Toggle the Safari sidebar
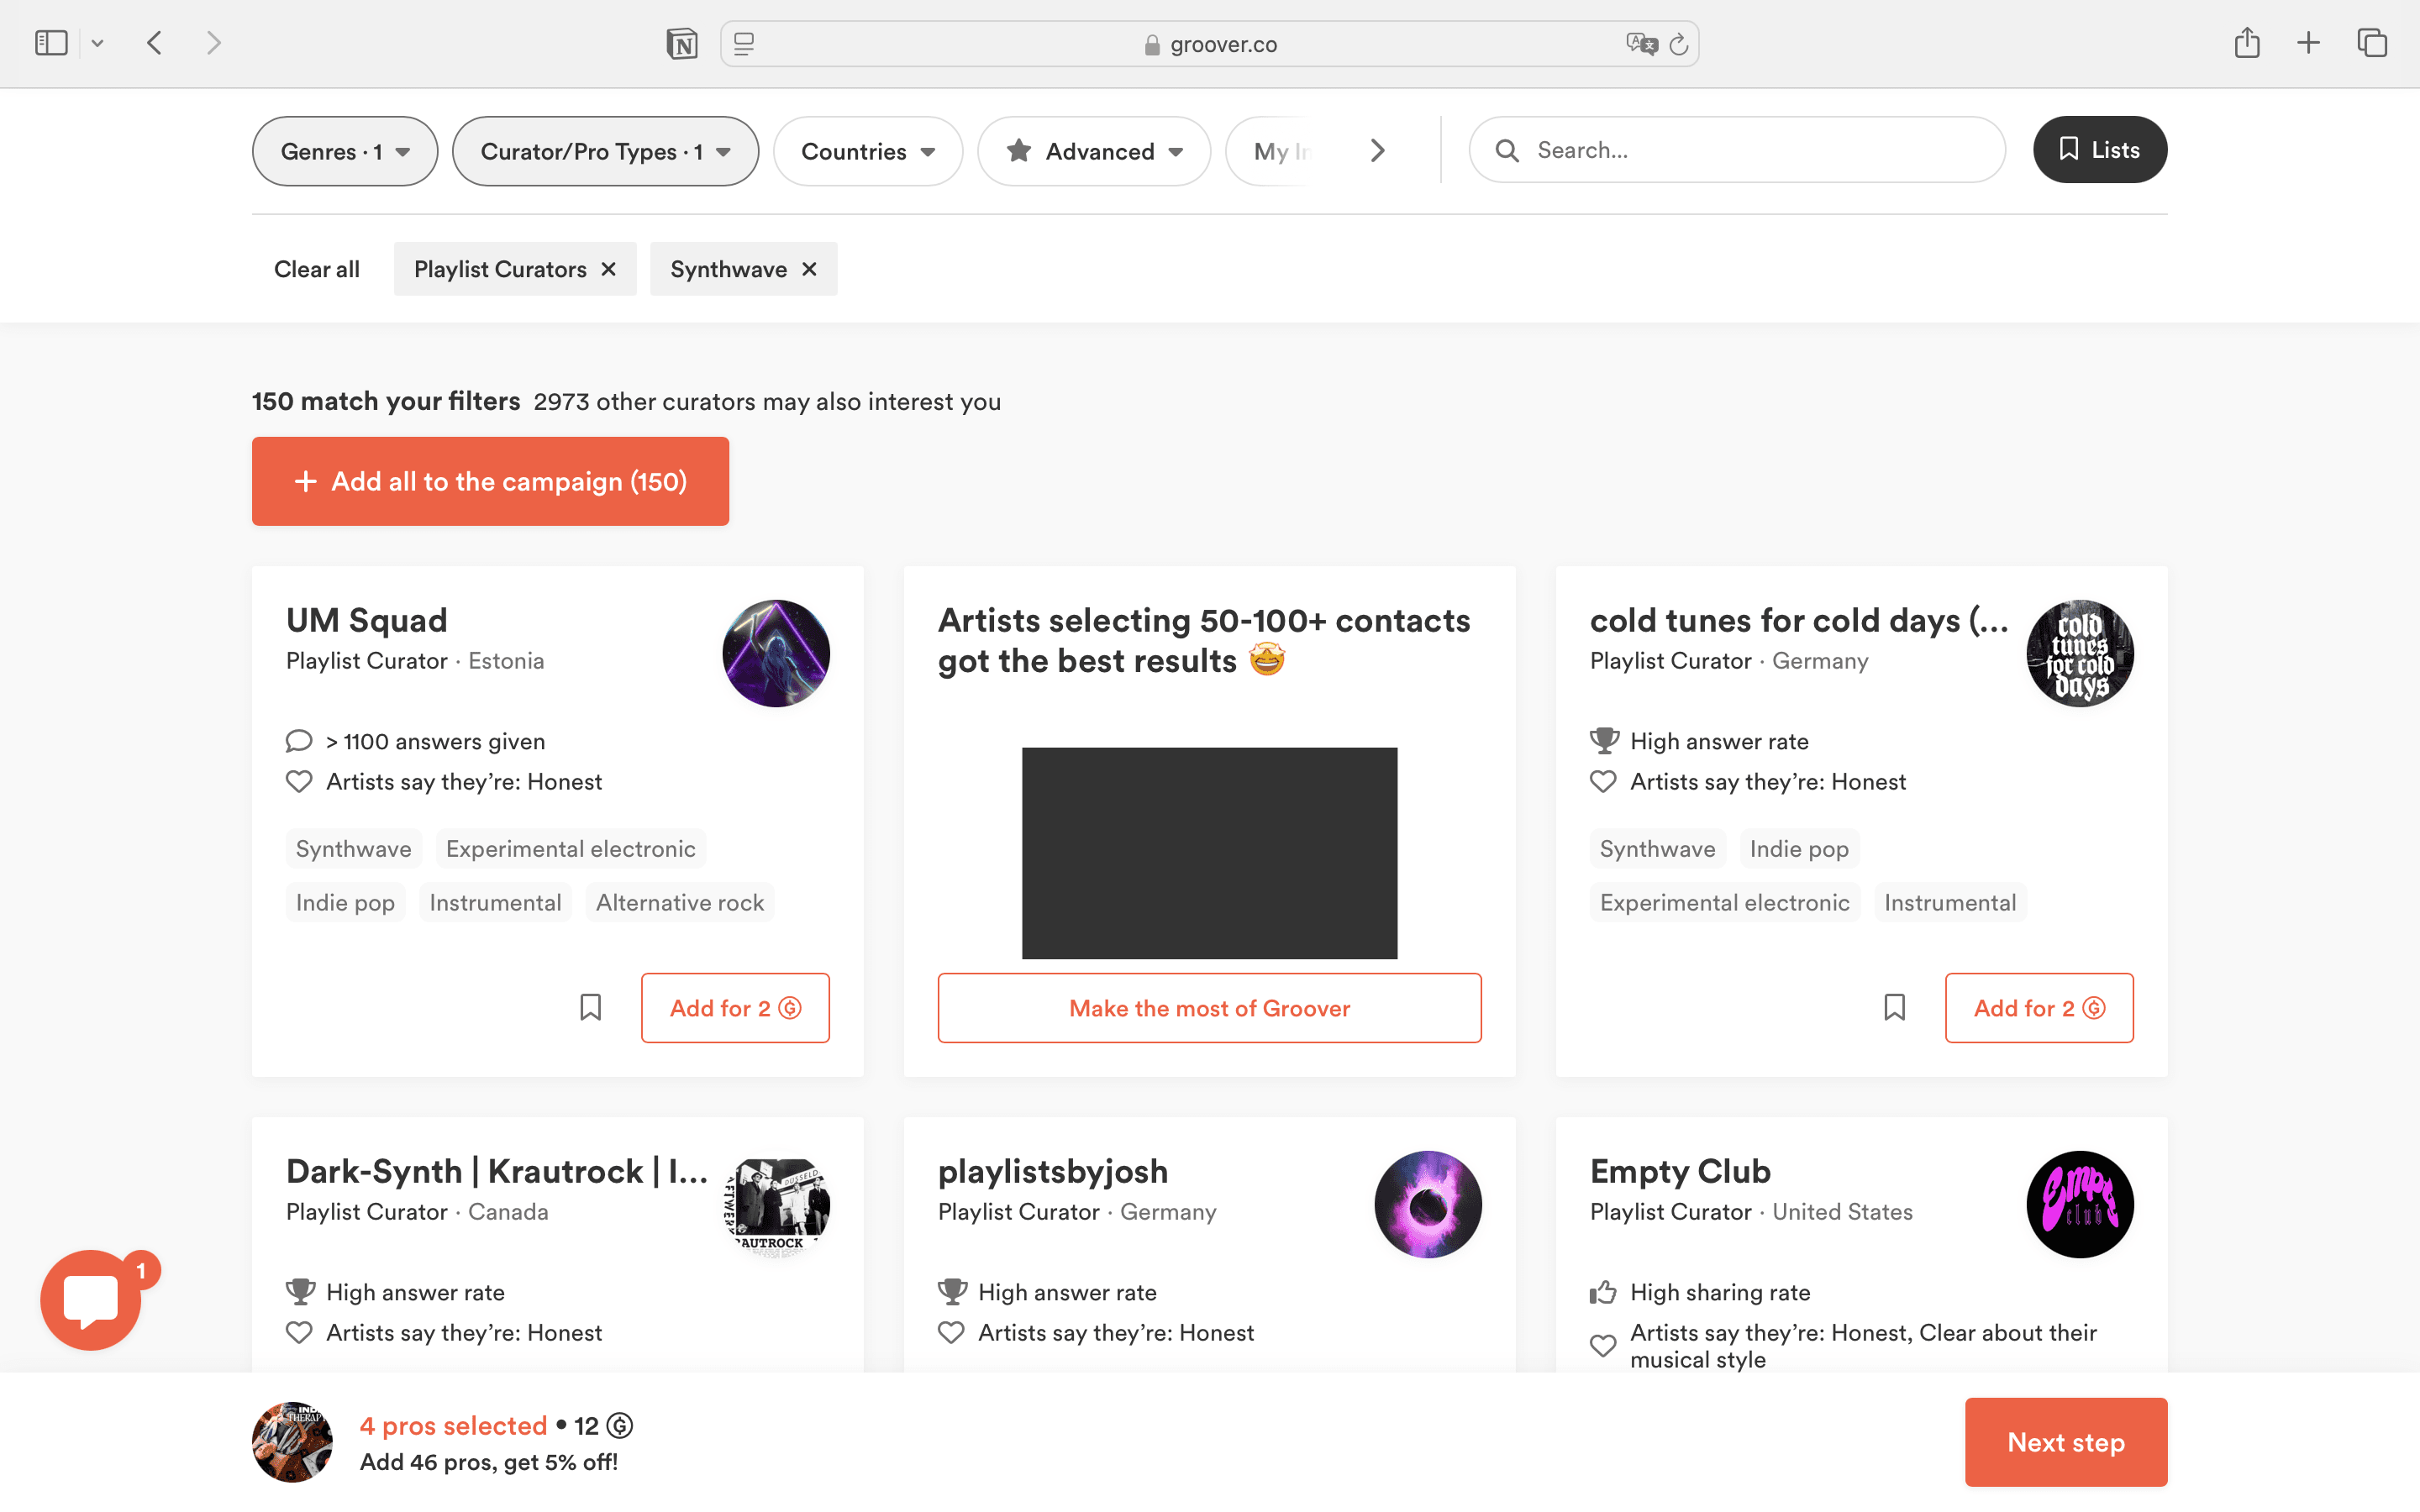Image resolution: width=2420 pixels, height=1512 pixels. pyautogui.click(x=51, y=43)
